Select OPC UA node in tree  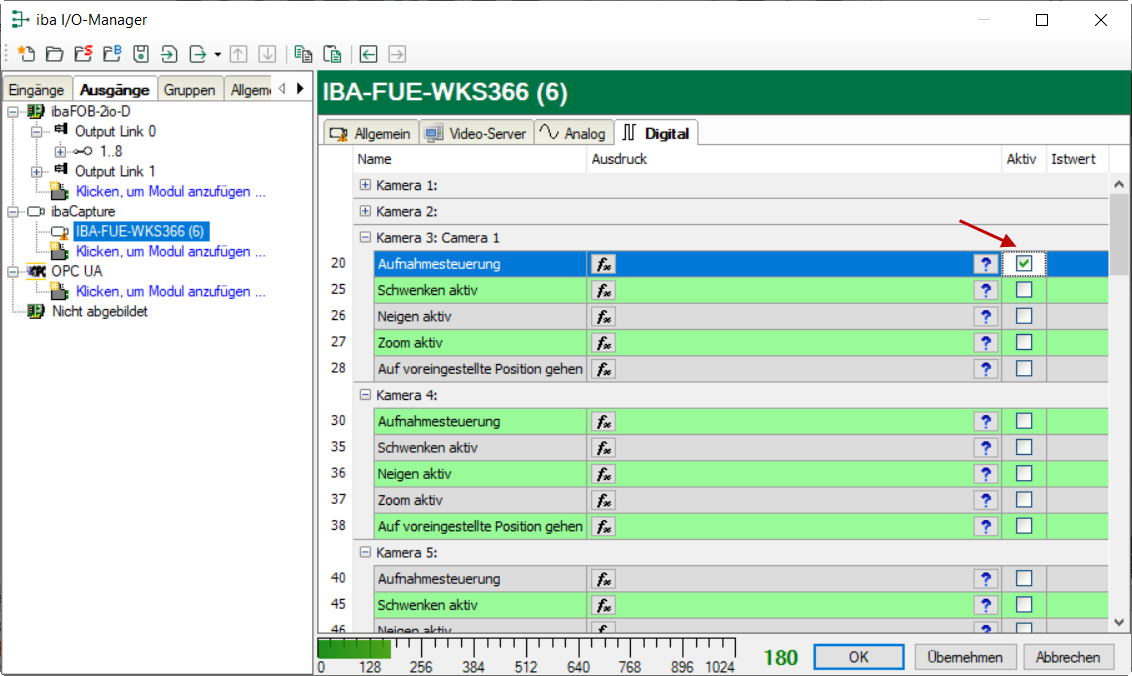76,271
